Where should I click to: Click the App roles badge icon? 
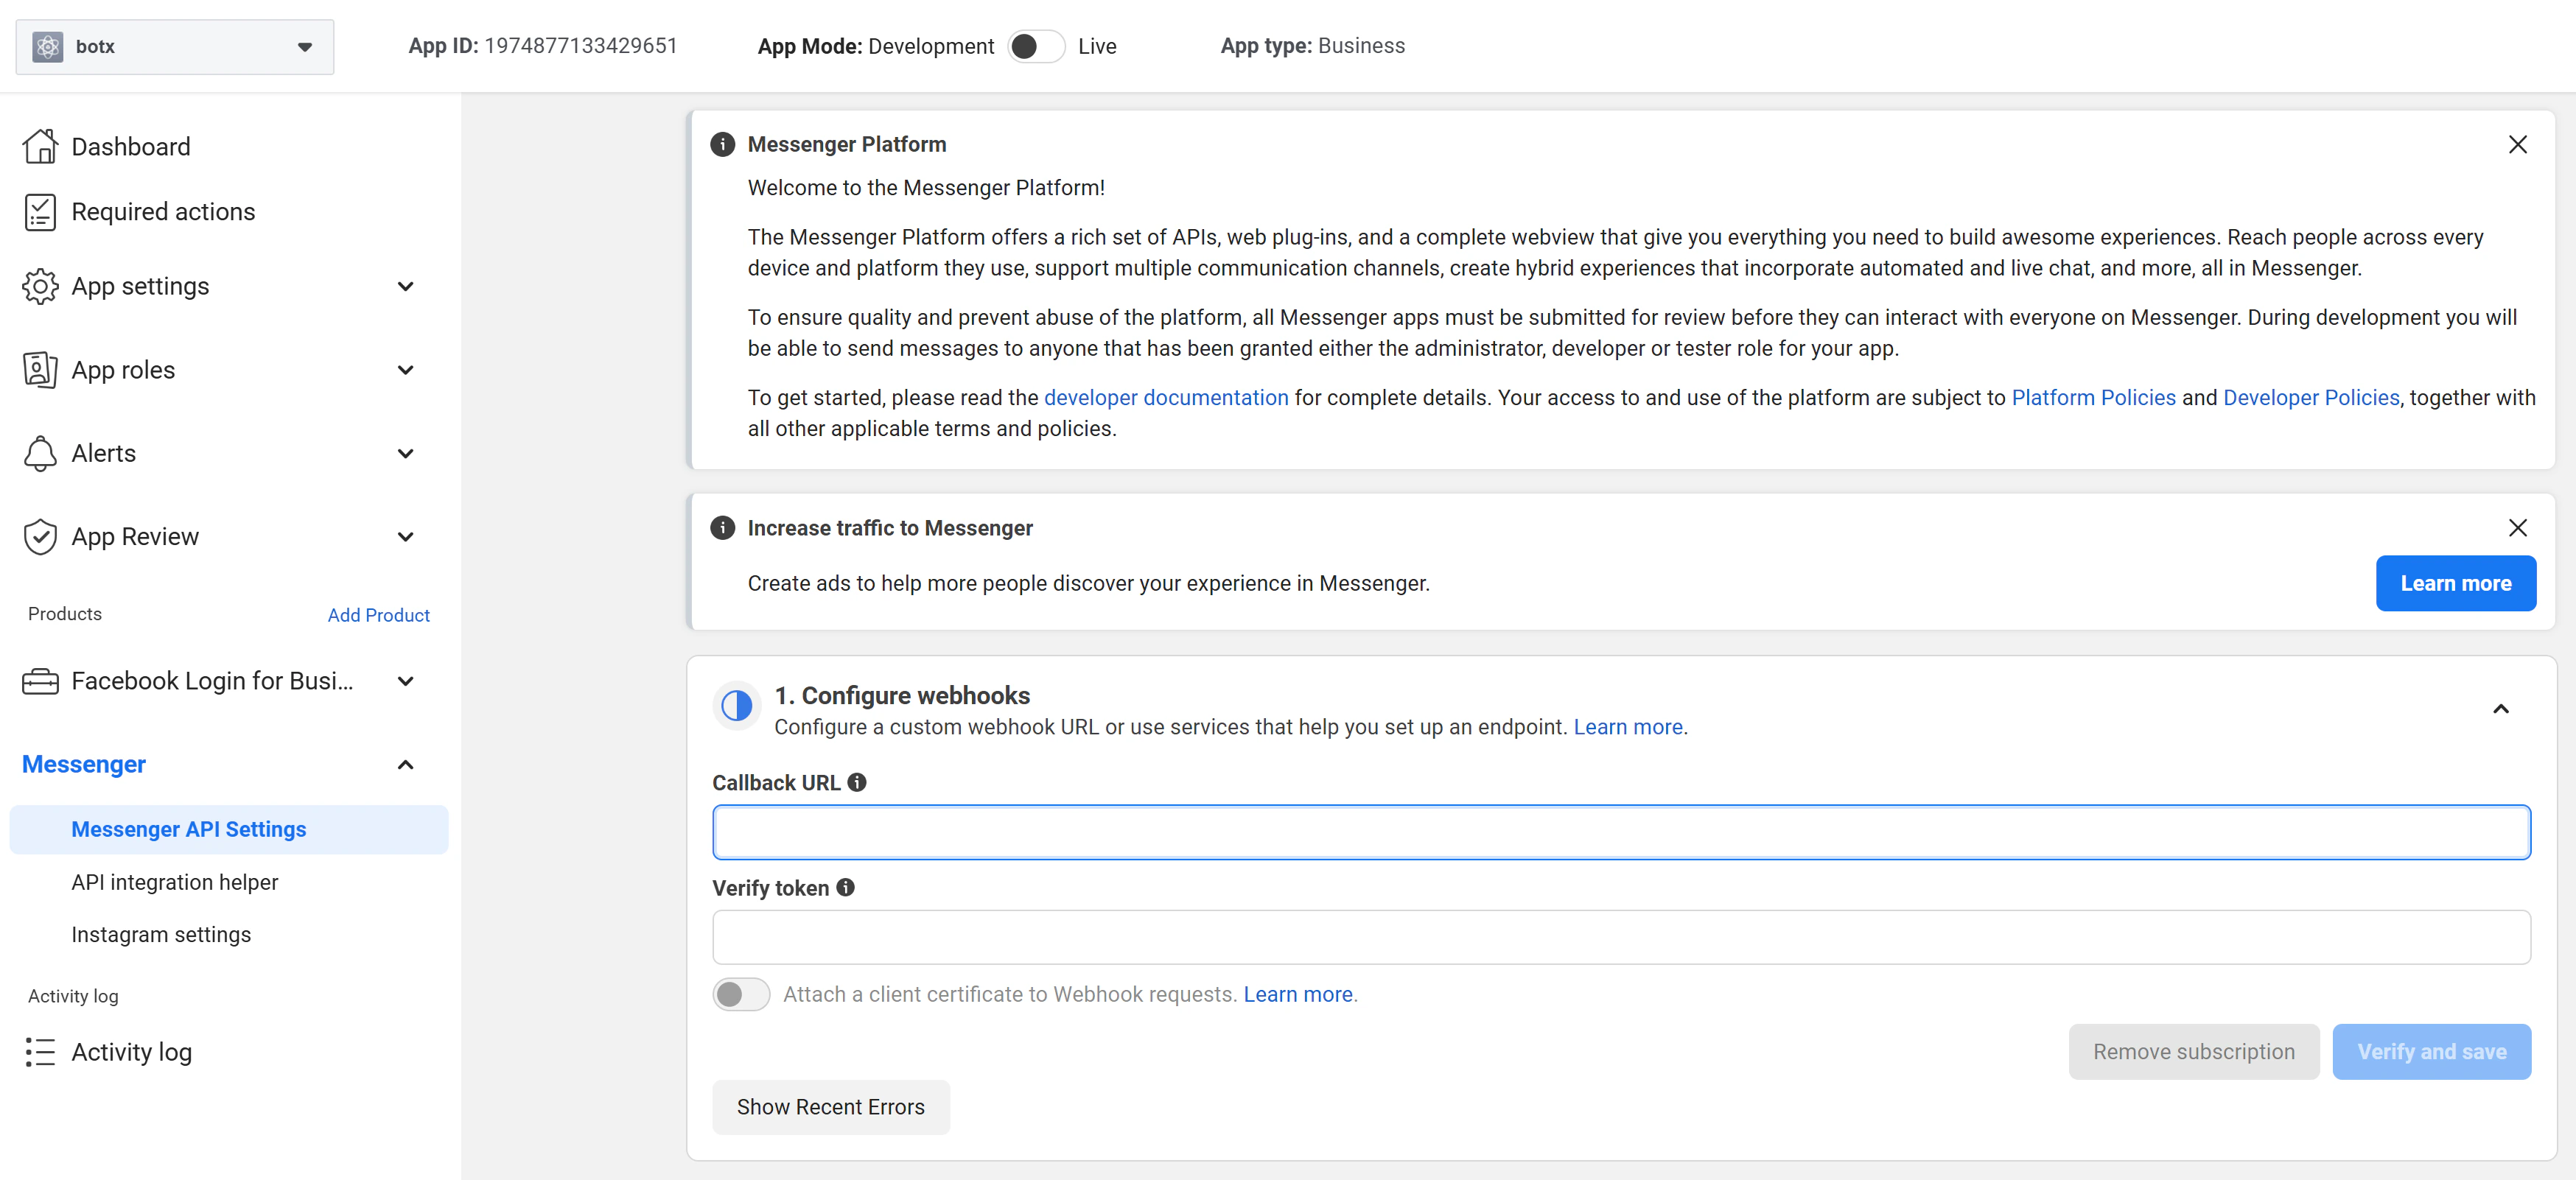click(x=40, y=370)
